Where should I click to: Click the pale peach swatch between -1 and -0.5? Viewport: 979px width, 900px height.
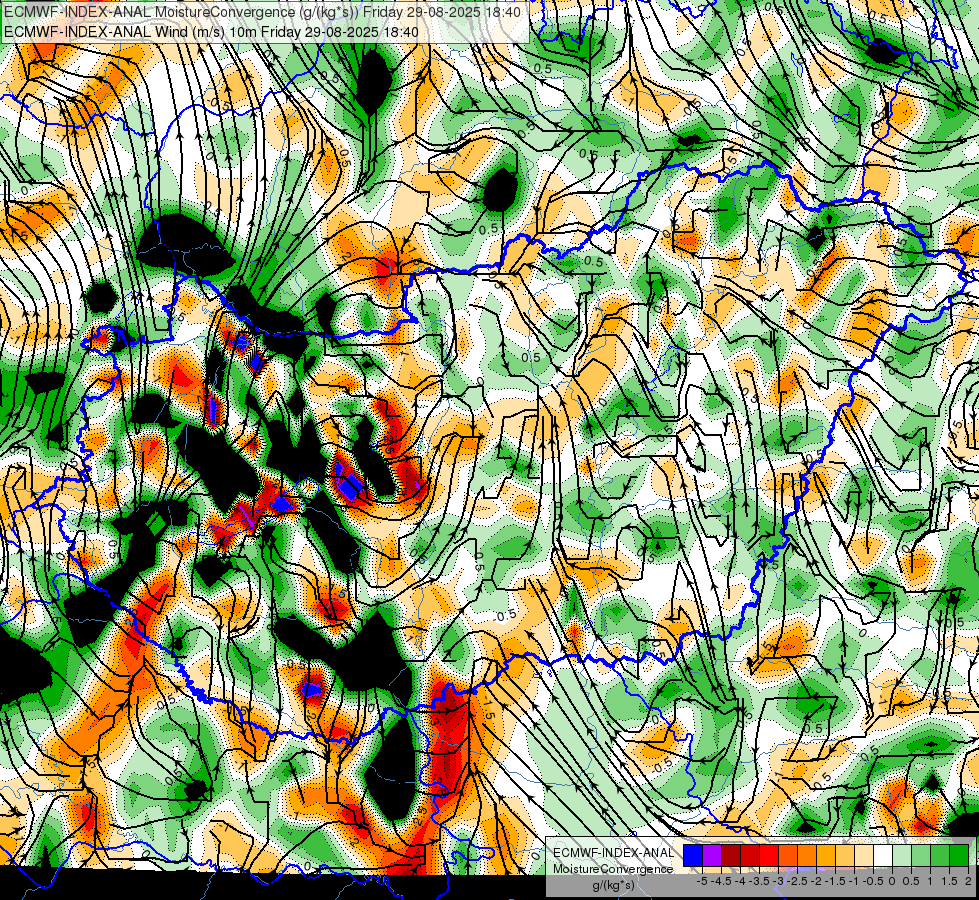[x=864, y=856]
